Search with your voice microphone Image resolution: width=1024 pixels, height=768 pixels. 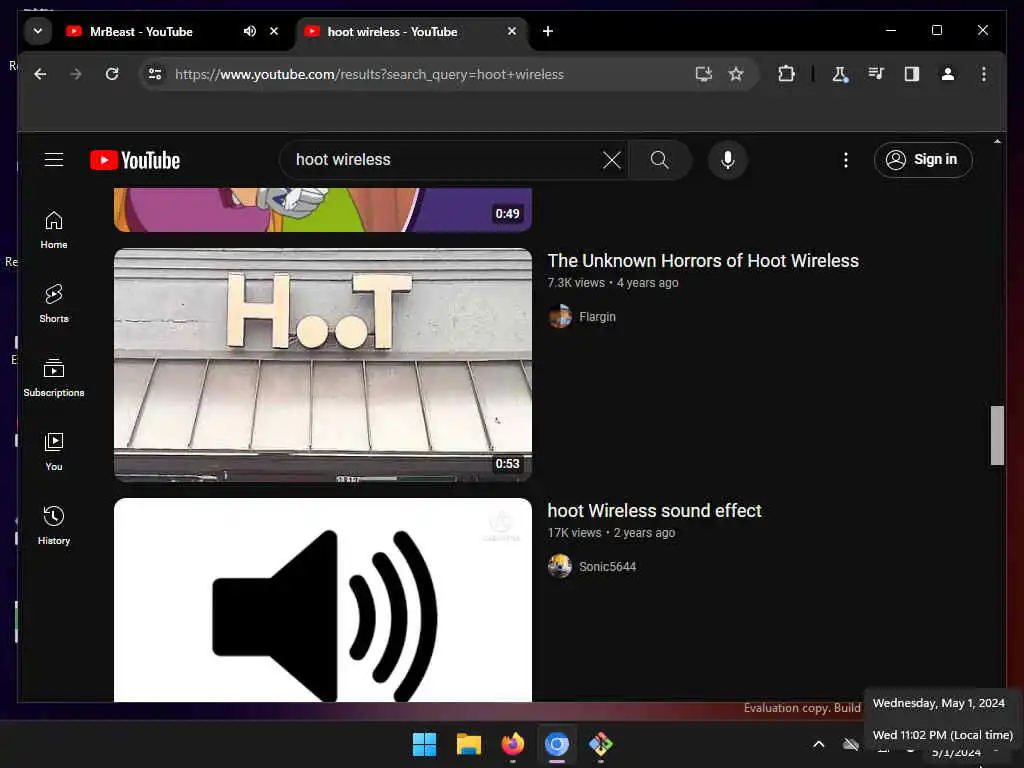[x=728, y=160]
